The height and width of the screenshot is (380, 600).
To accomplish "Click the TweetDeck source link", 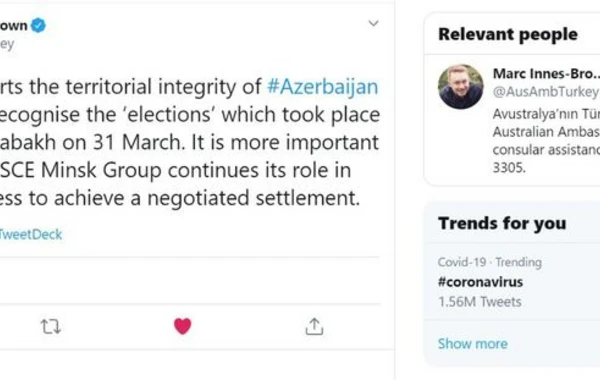I will (x=31, y=234).
